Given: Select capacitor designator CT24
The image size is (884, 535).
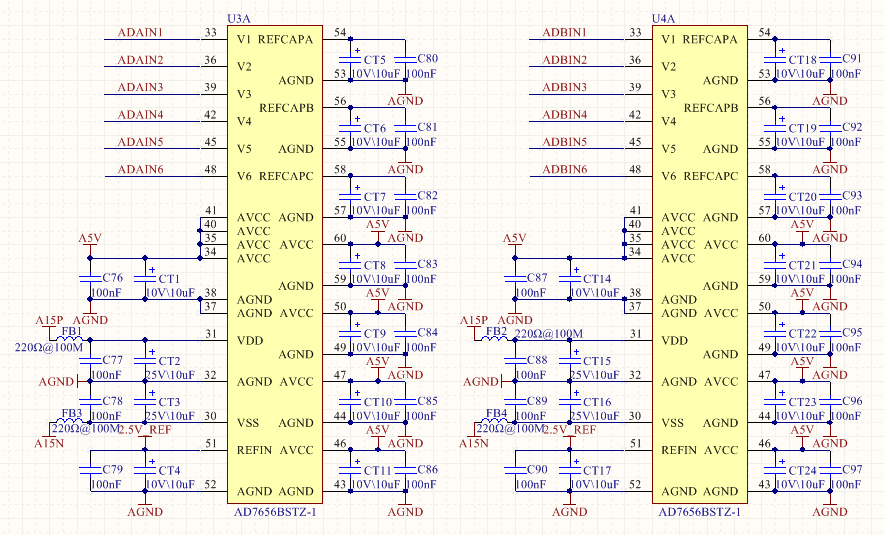Looking at the screenshot, I should tap(803, 471).
